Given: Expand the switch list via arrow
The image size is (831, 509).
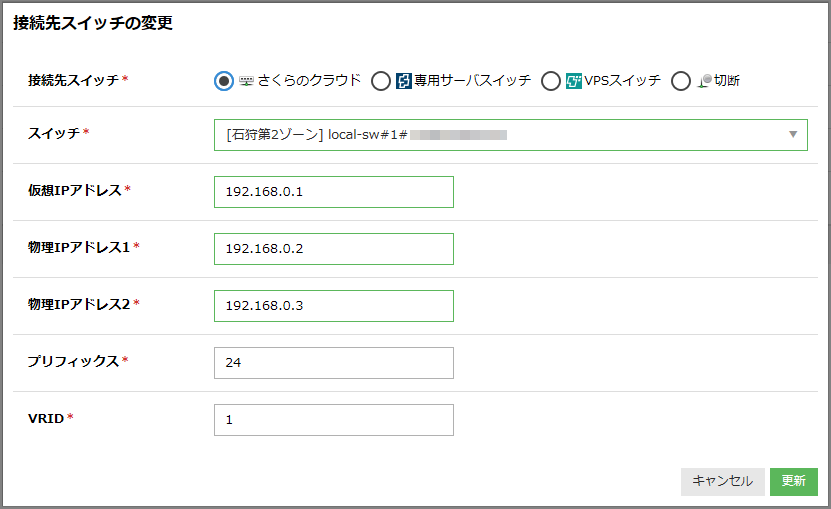Looking at the screenshot, I should [793, 135].
